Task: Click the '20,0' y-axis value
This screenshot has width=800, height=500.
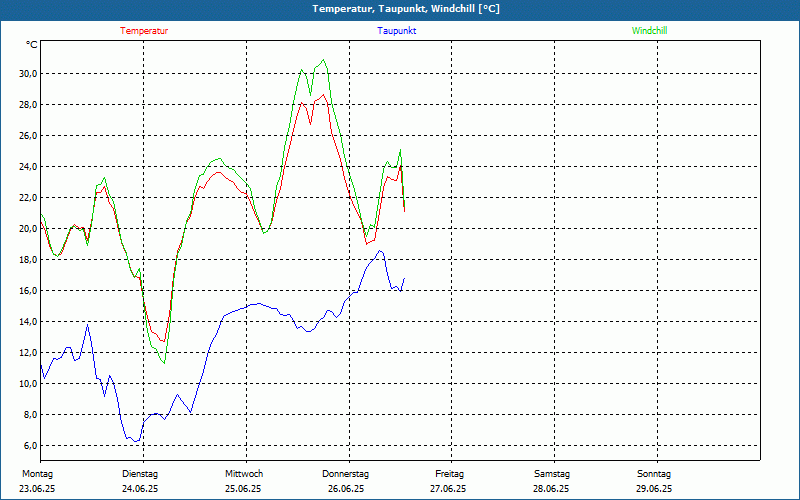Action: tap(27, 229)
